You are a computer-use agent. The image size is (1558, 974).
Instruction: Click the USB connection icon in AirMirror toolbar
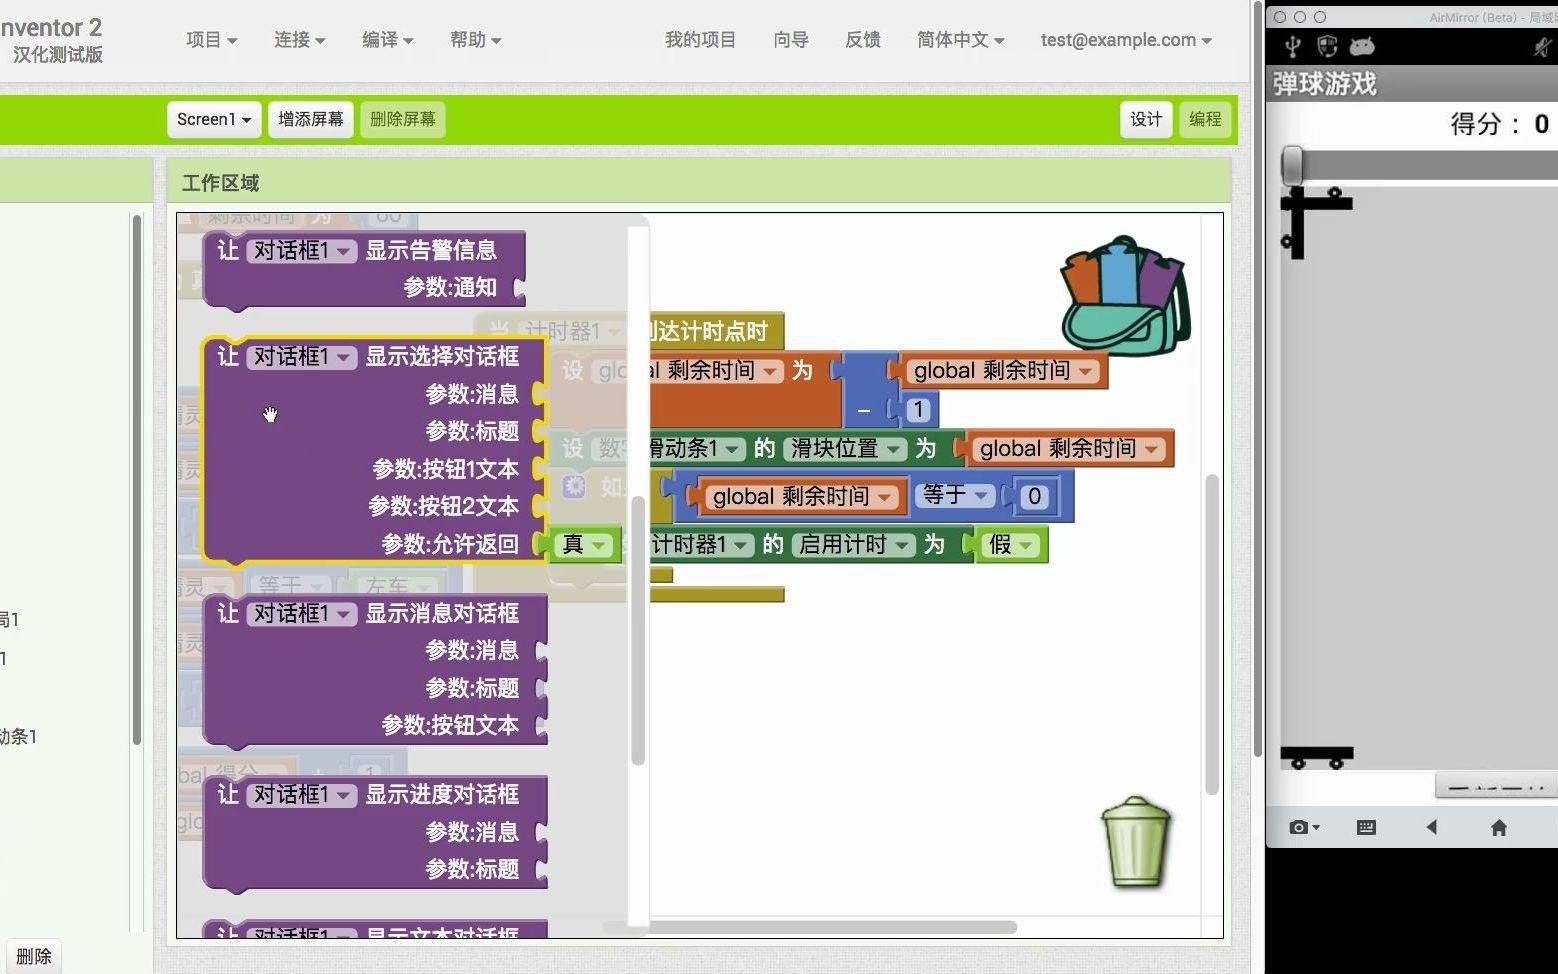(1293, 45)
